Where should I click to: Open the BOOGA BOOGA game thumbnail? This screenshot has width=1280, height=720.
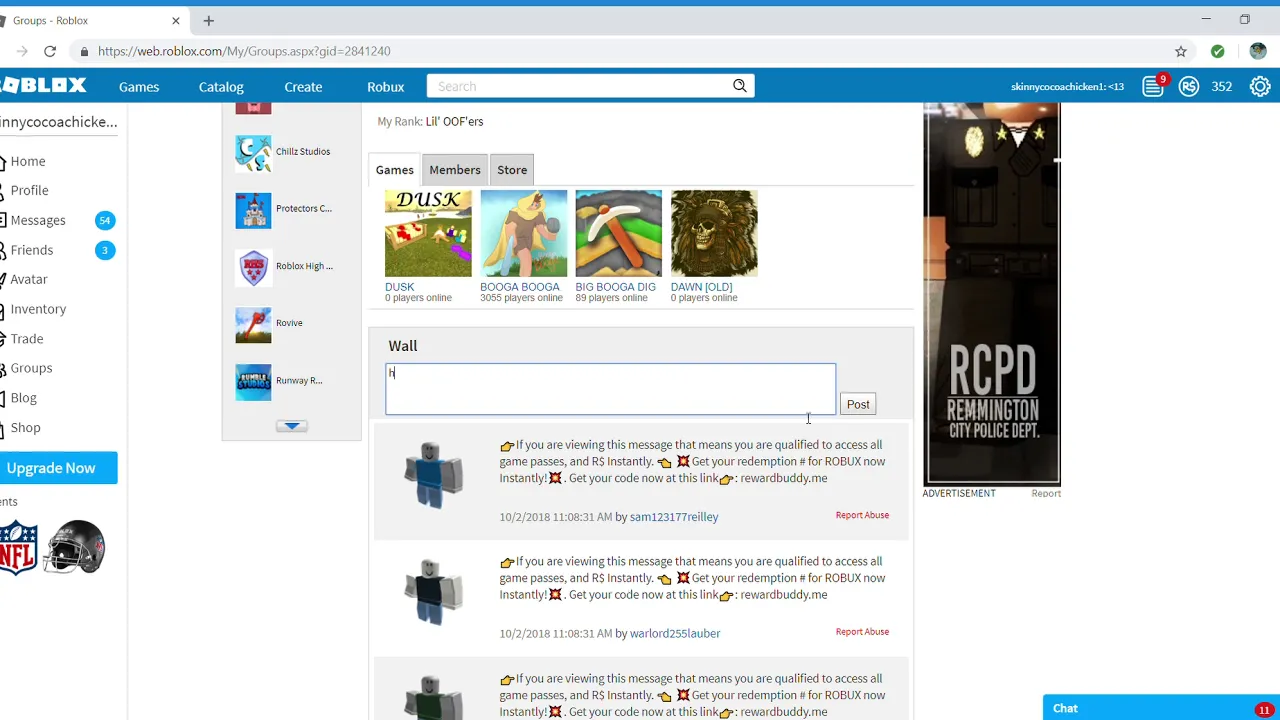coord(523,233)
